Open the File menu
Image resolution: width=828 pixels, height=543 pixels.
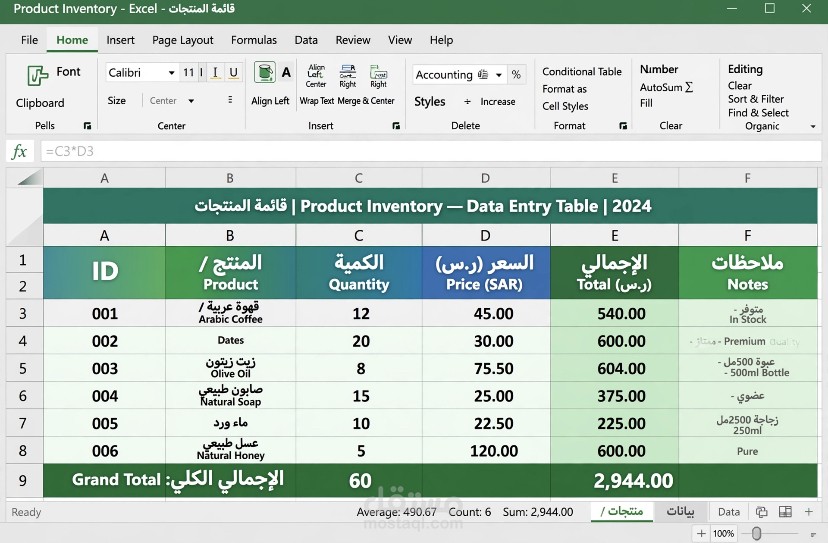[x=30, y=40]
